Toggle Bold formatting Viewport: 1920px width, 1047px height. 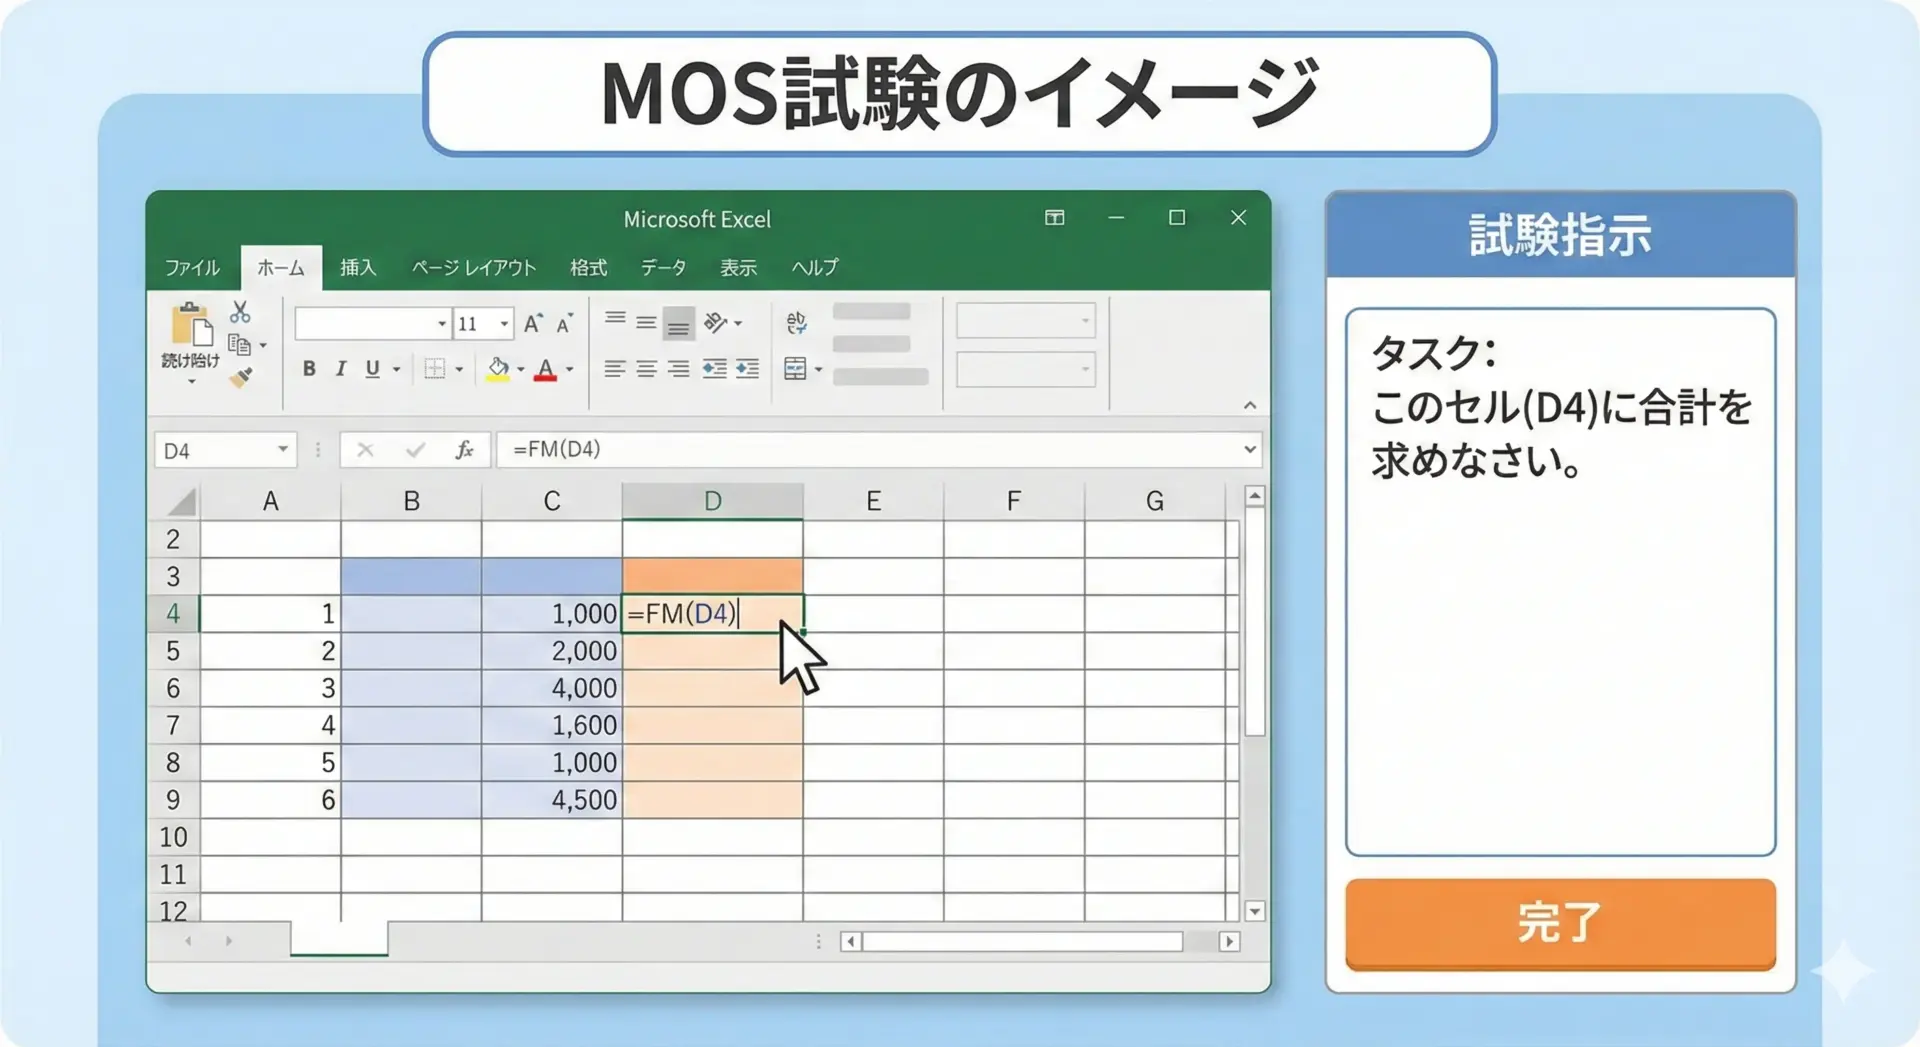pyautogui.click(x=309, y=369)
